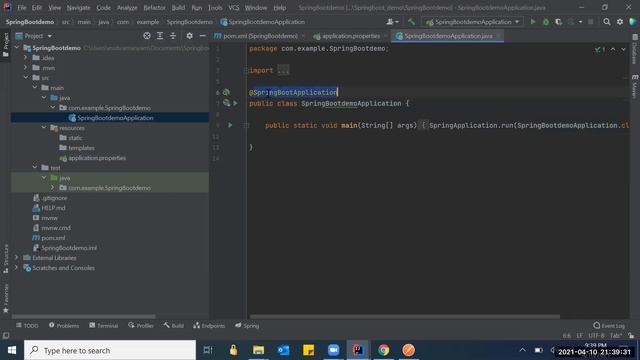Open the run configuration SpringBootdemoApplication dropdown
The width and height of the screenshot is (640, 360).
coord(473,22)
